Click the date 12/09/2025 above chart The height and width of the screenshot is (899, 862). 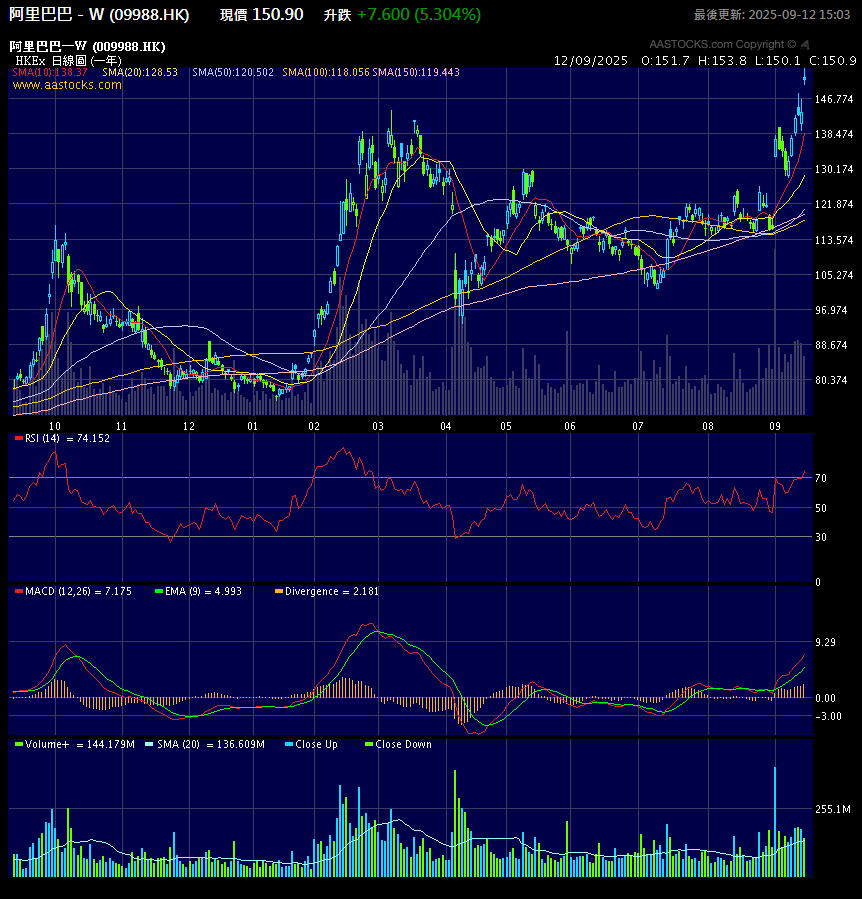tap(591, 60)
